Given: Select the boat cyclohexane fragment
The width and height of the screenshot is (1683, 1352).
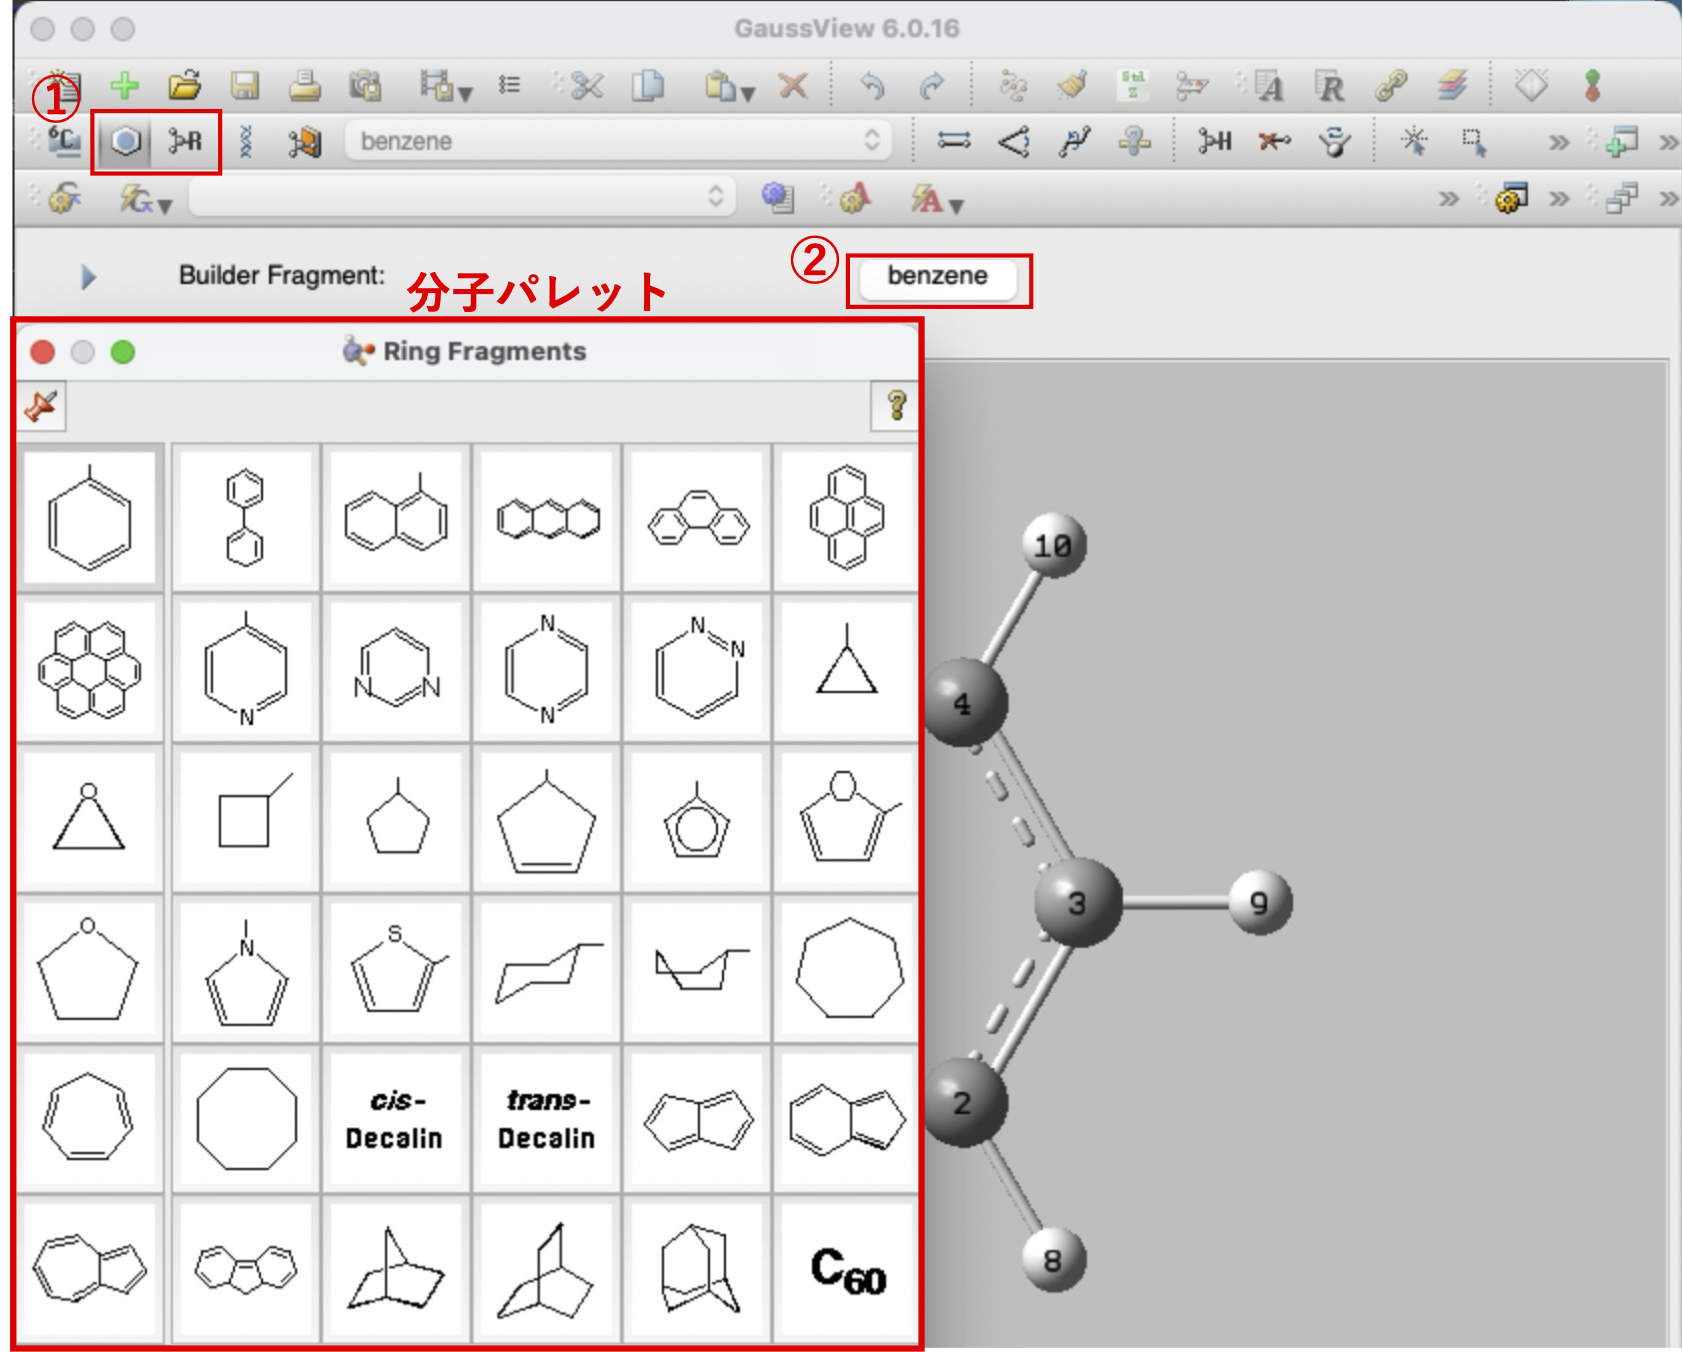Looking at the screenshot, I should [698, 968].
